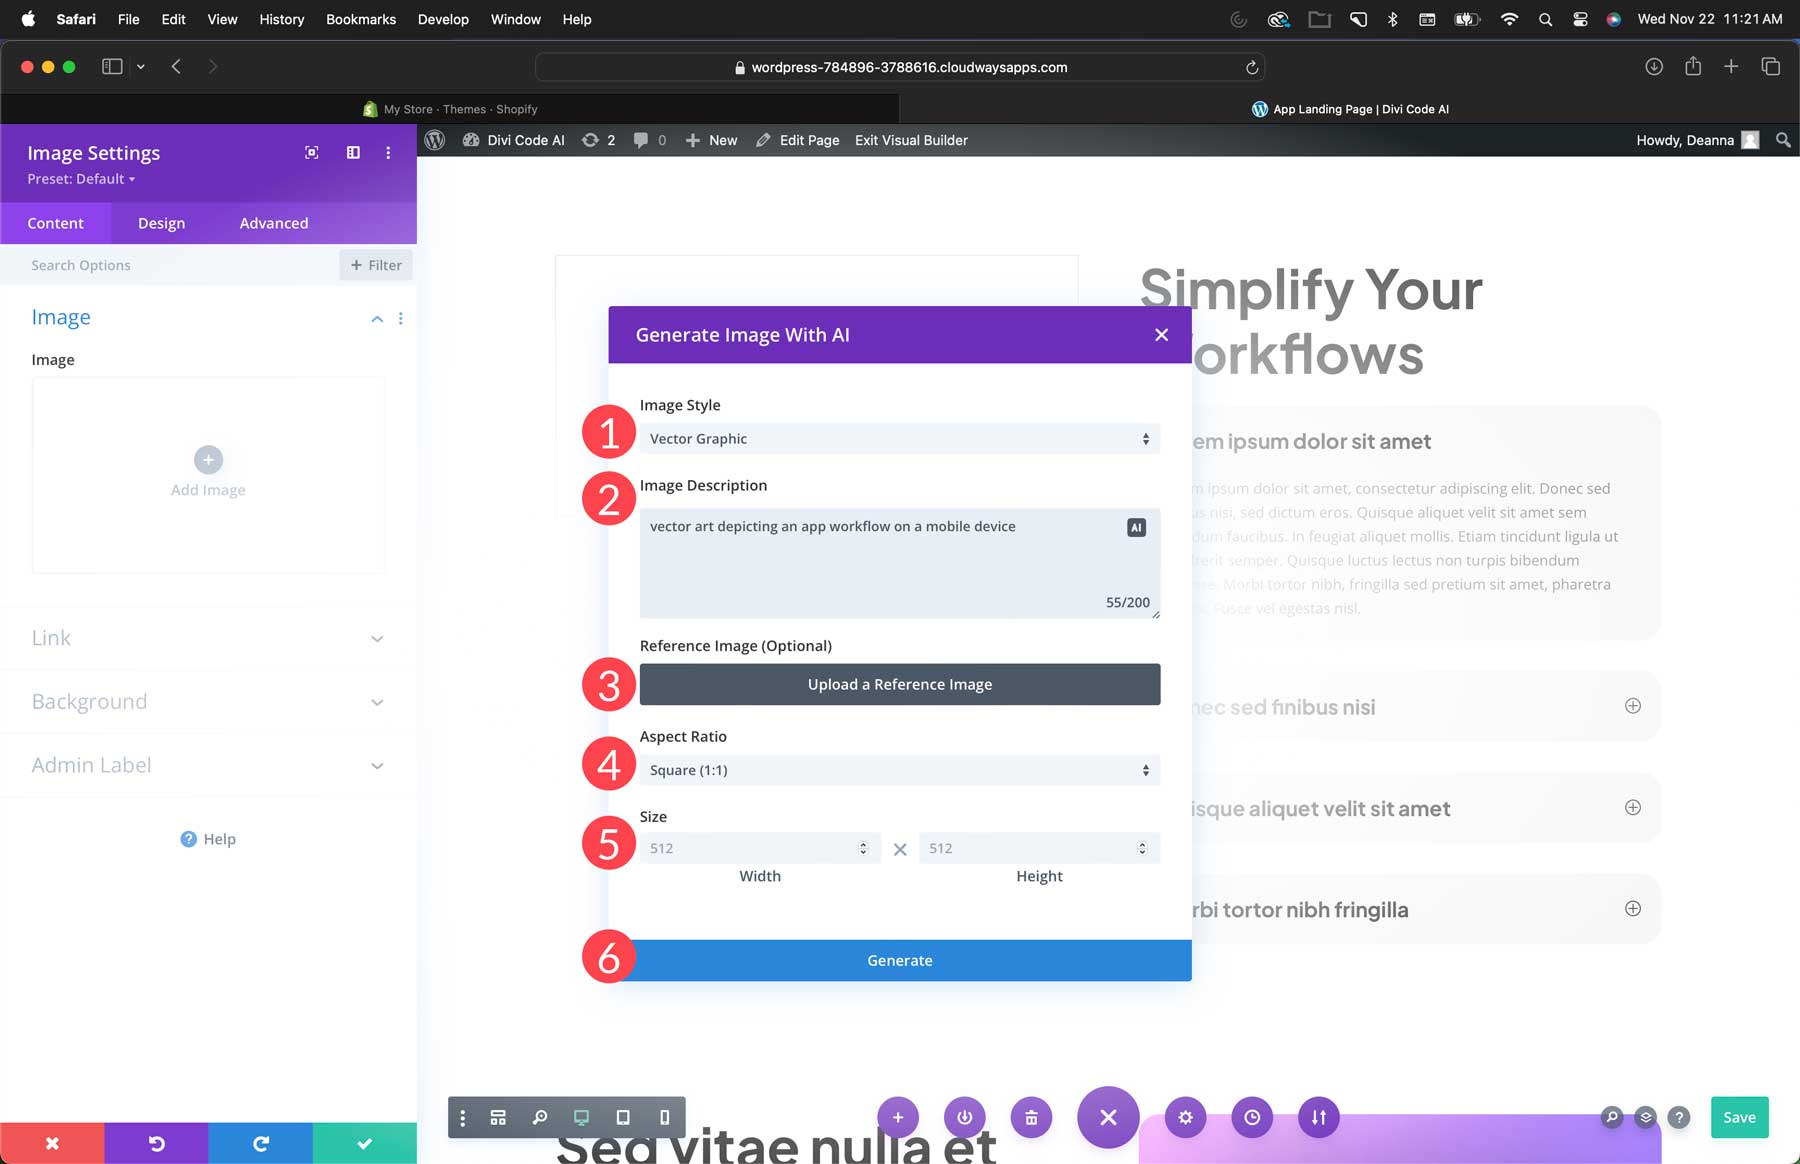This screenshot has height=1164, width=1800.
Task: Switch to the Content tab
Action: [x=55, y=223]
